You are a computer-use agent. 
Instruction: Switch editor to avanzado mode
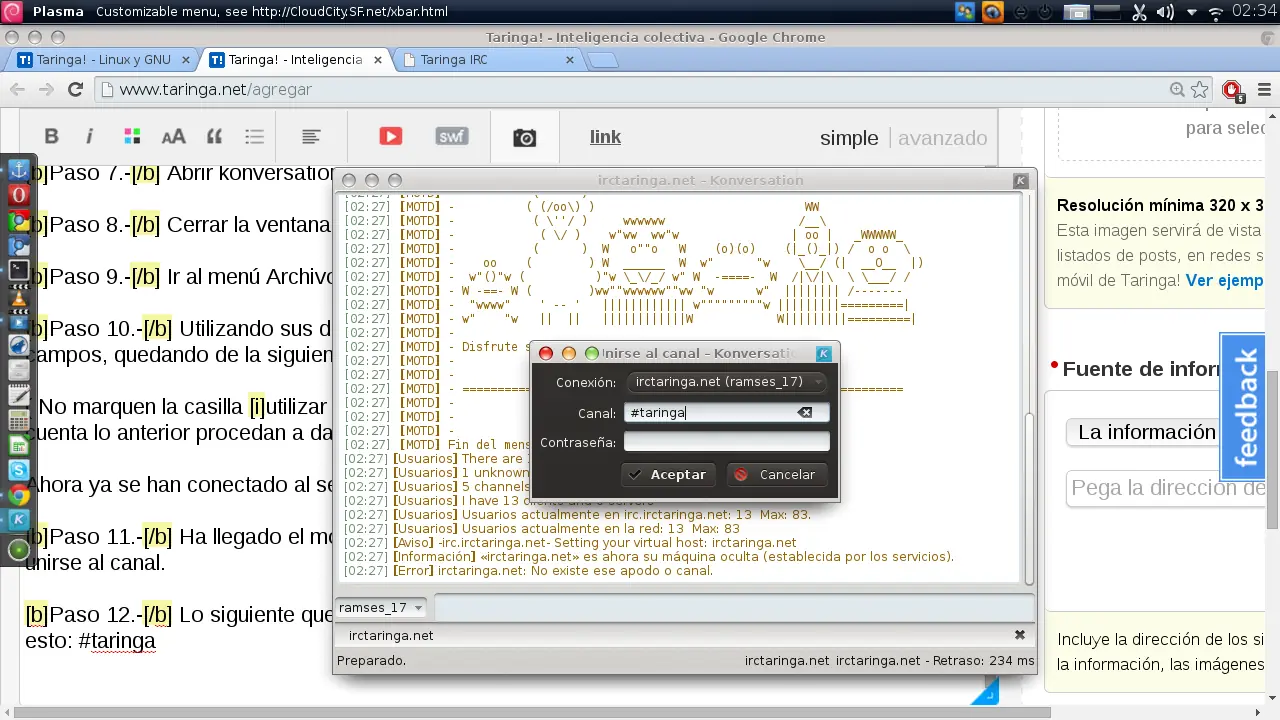pyautogui.click(x=942, y=138)
